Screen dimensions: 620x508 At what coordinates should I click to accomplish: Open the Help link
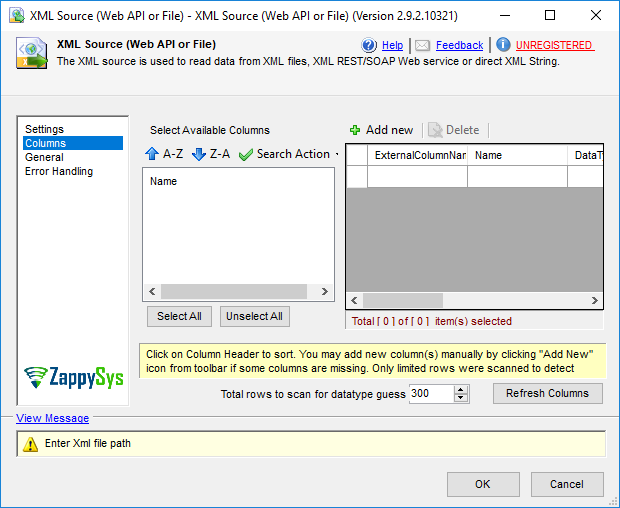click(392, 45)
